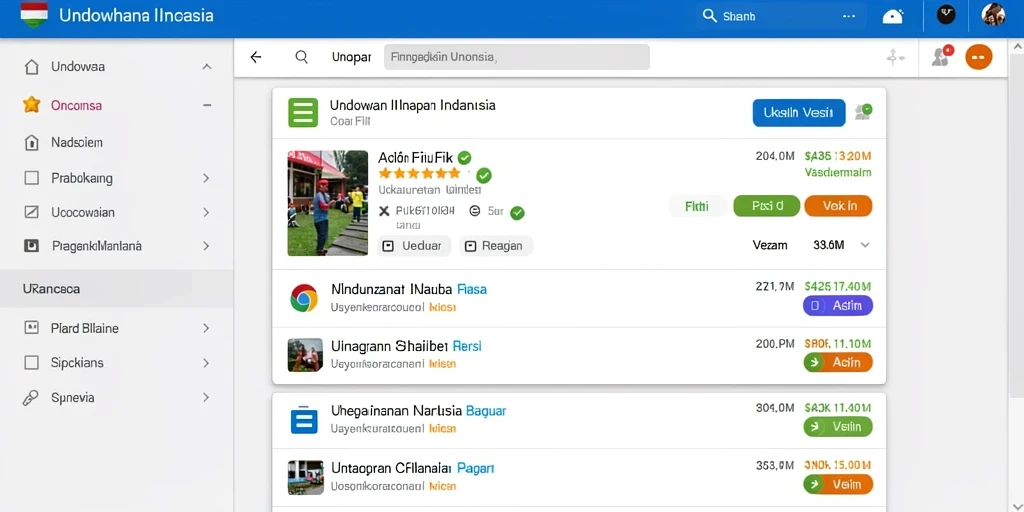Viewport: 1024px width, 512px height.
Task: Open the Fiasa link
Action: tap(472, 289)
